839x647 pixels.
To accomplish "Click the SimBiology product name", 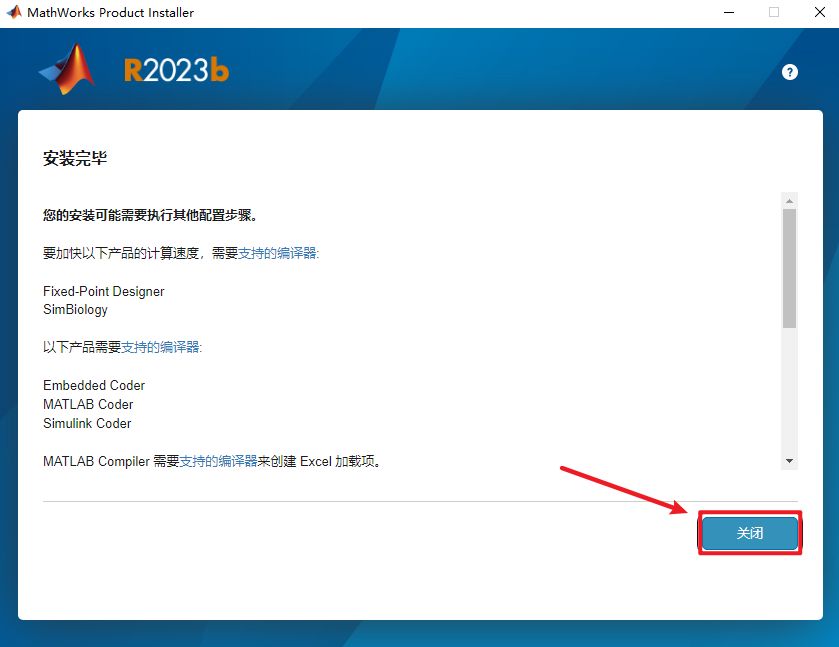I will [x=75, y=310].
